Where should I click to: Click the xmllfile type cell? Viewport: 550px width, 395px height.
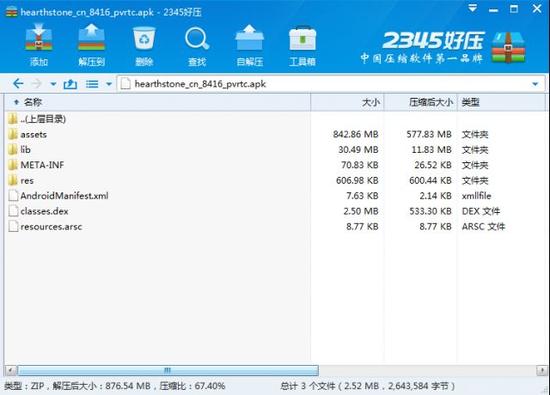[476, 196]
